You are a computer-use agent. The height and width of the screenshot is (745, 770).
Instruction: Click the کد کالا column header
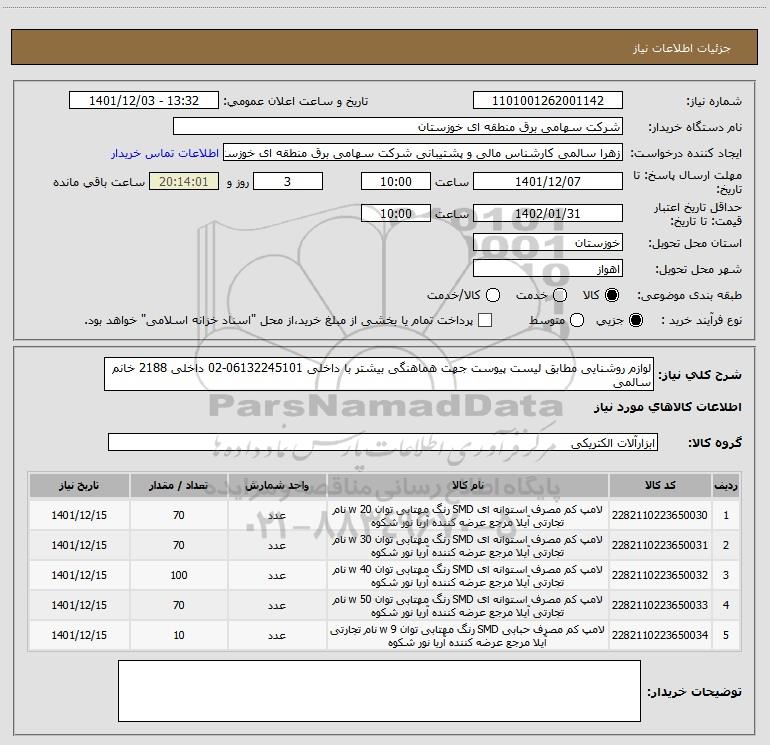click(x=659, y=485)
